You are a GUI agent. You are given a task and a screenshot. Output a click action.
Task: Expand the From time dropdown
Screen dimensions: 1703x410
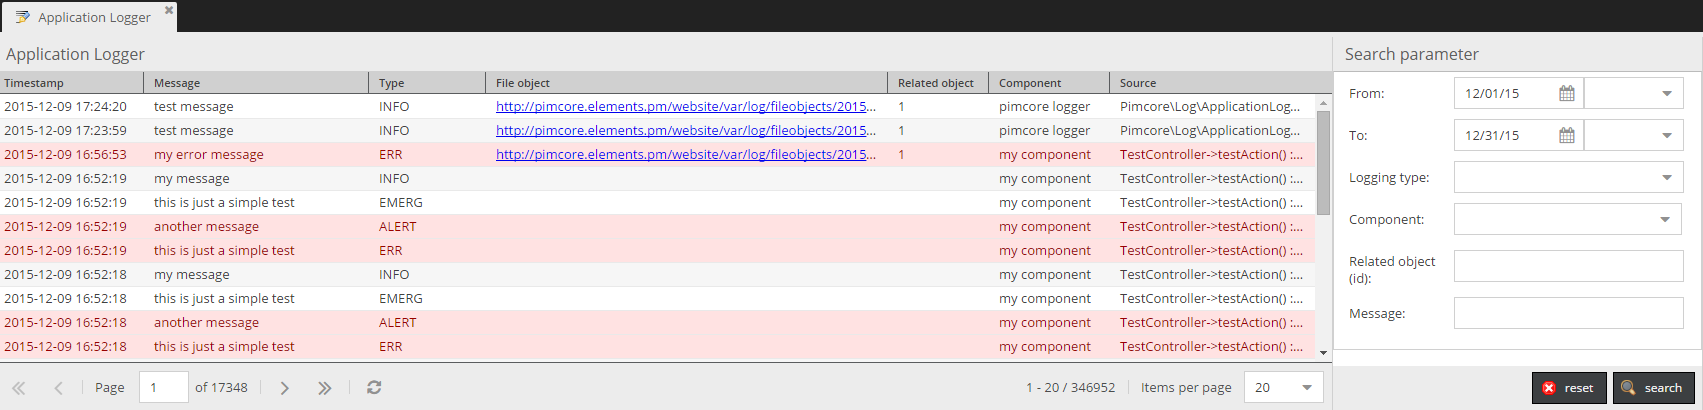[x=1666, y=94]
